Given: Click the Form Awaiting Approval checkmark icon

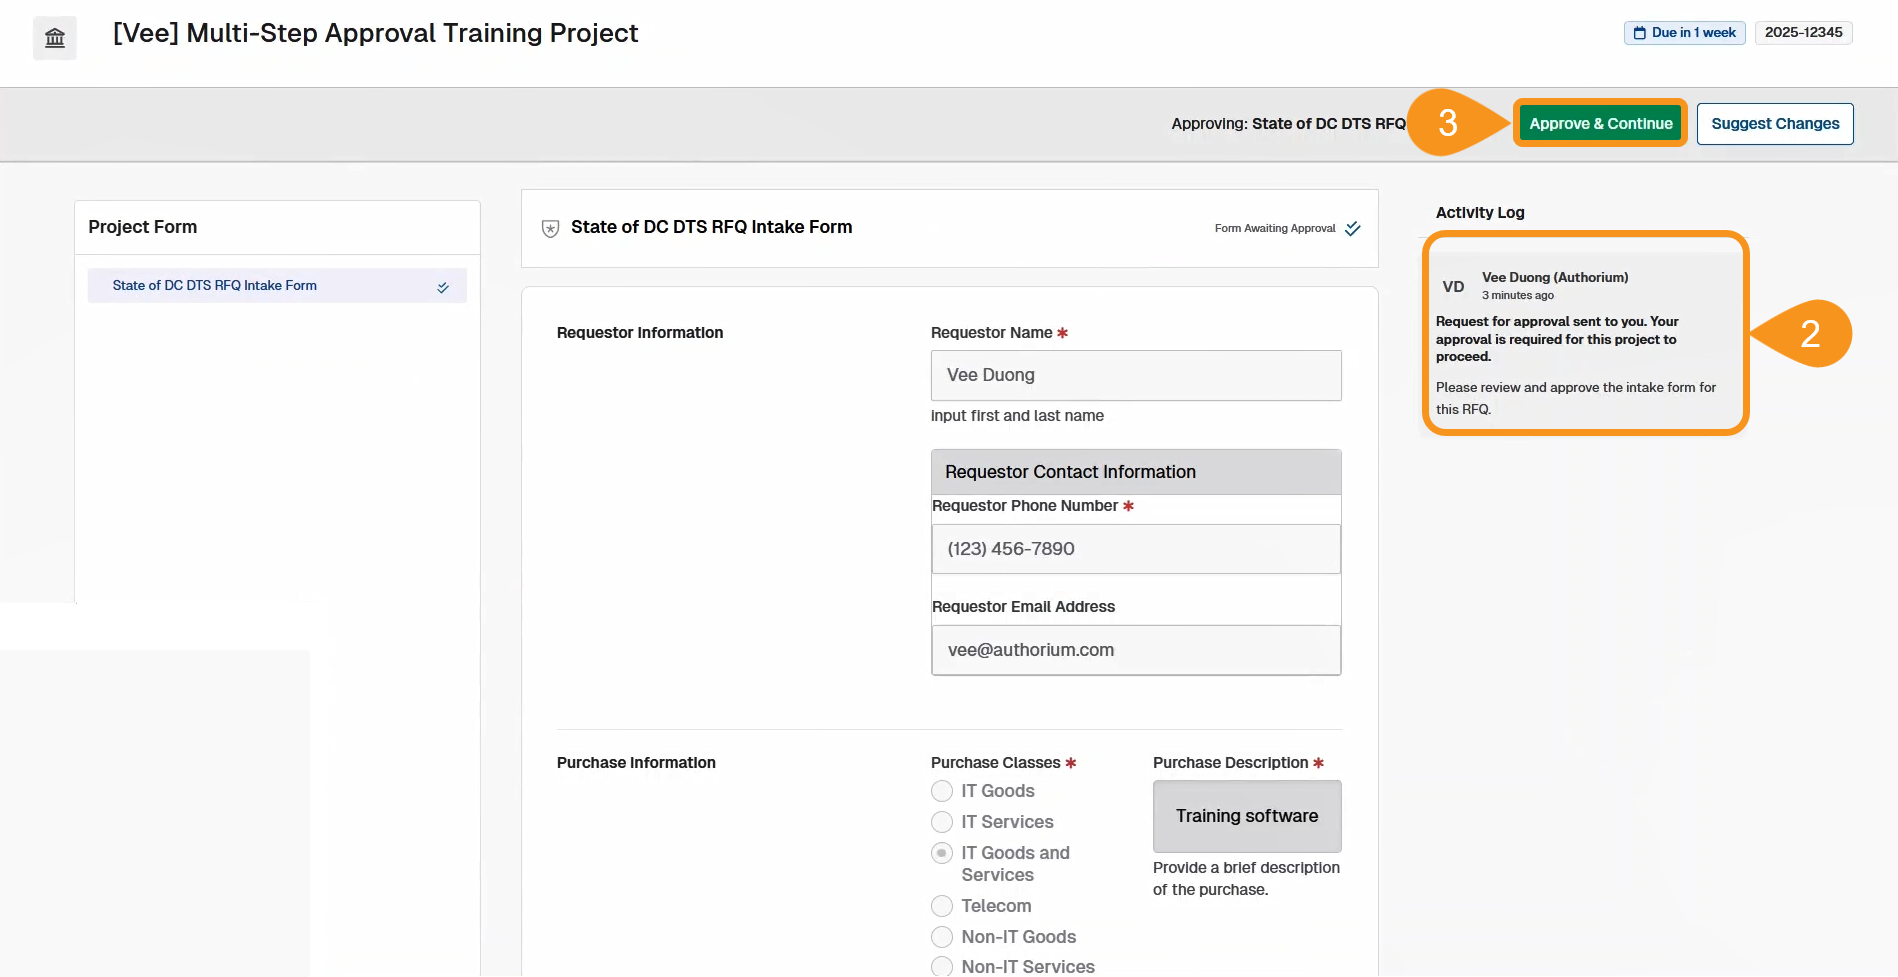Looking at the screenshot, I should (x=1353, y=229).
